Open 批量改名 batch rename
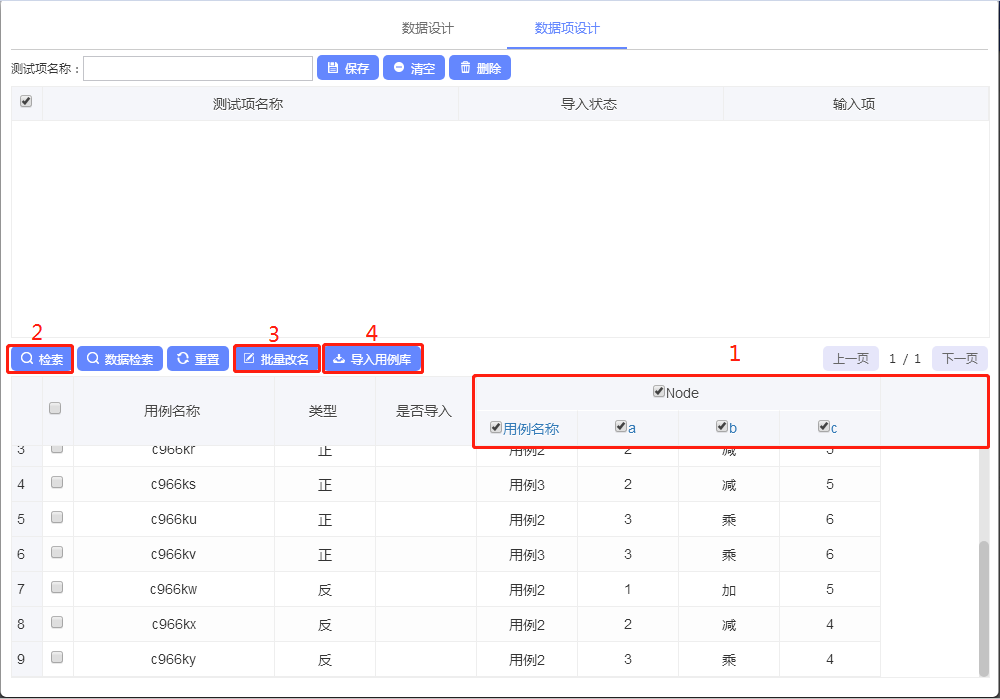The height and width of the screenshot is (699, 1000). [x=276, y=359]
